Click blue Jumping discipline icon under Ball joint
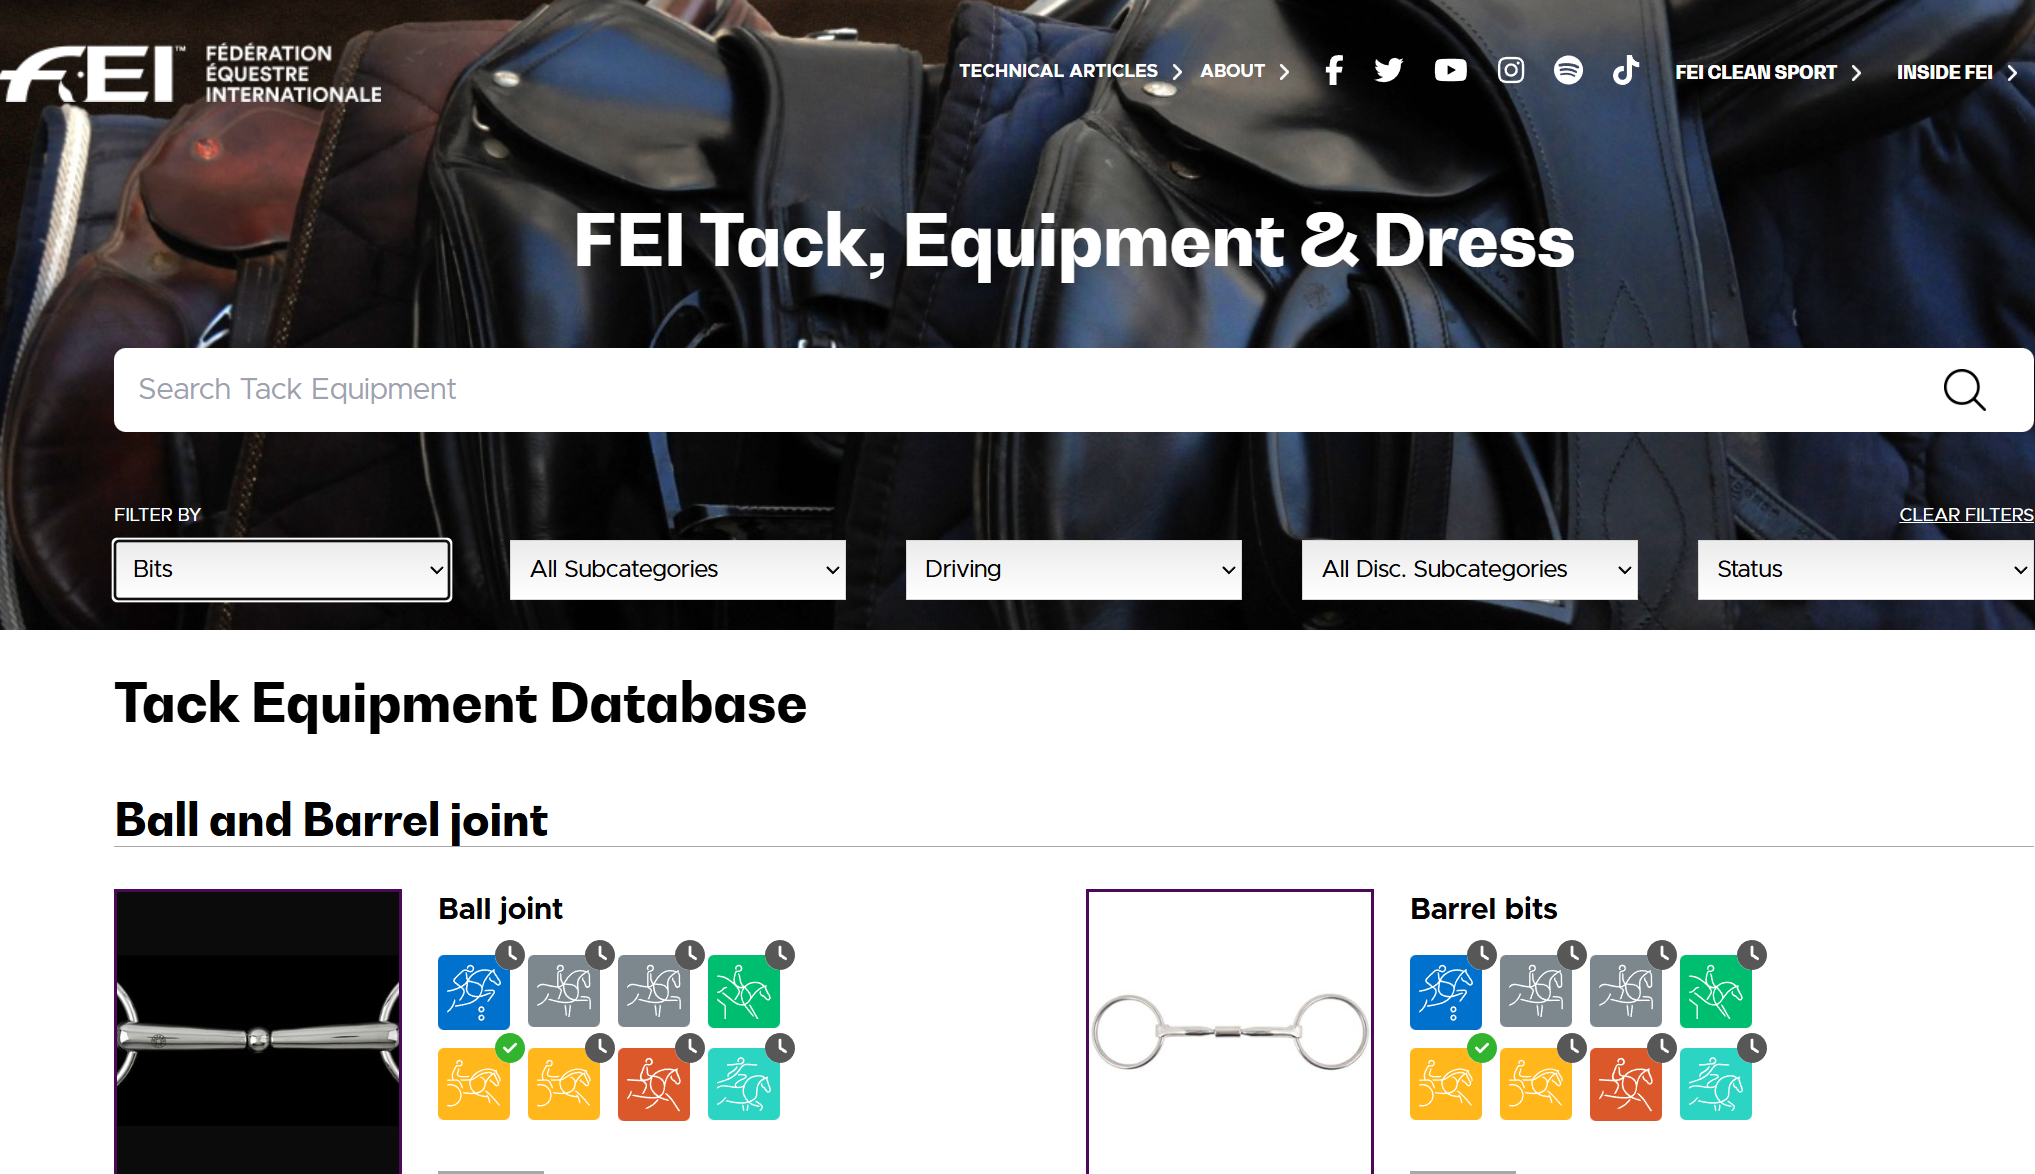 [x=473, y=992]
